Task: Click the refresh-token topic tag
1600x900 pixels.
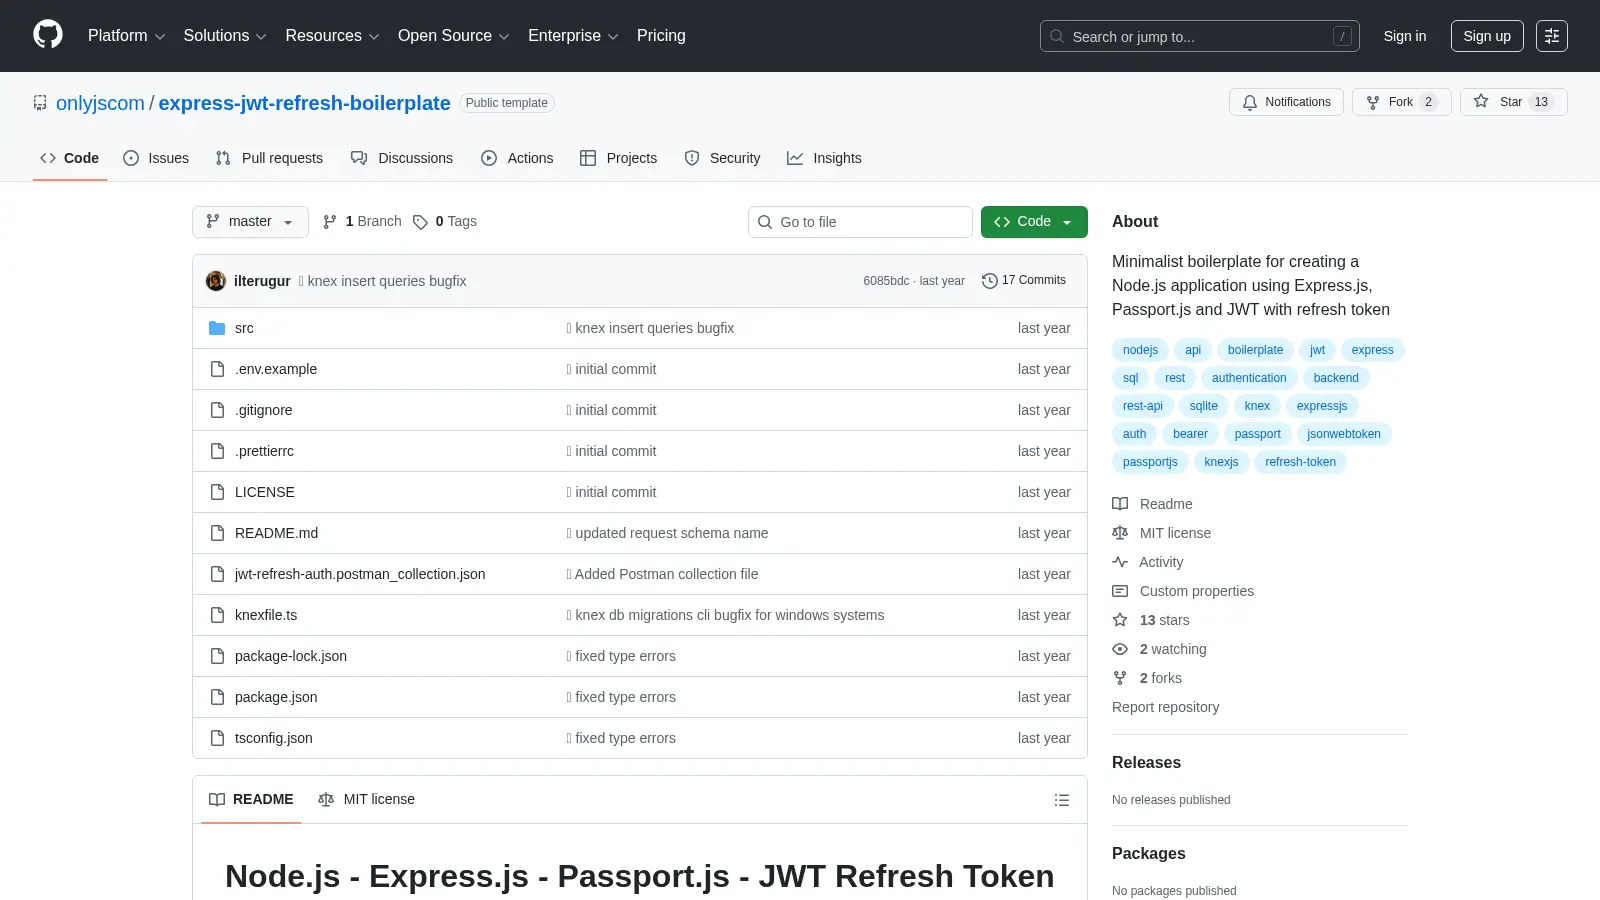Action: point(1300,462)
